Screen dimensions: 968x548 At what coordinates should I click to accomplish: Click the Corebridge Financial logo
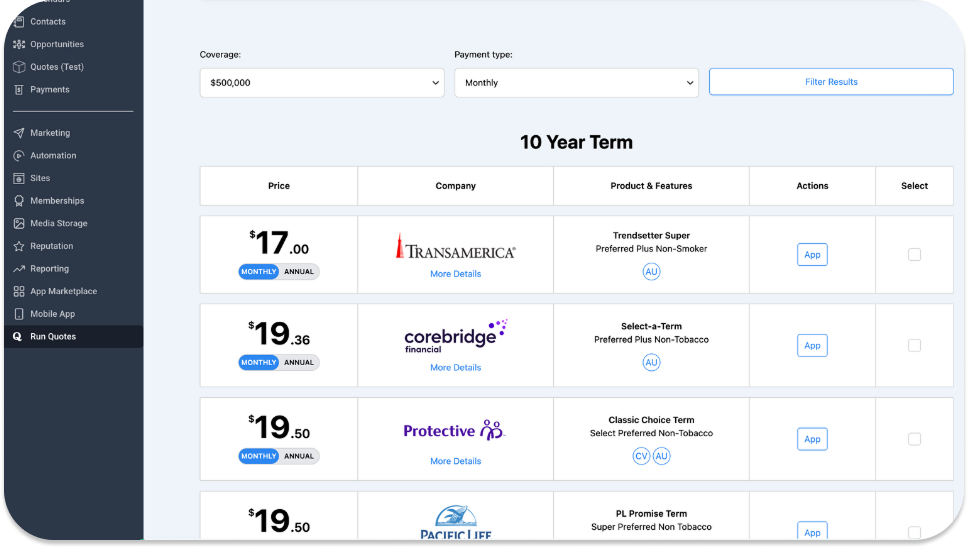[x=456, y=336]
